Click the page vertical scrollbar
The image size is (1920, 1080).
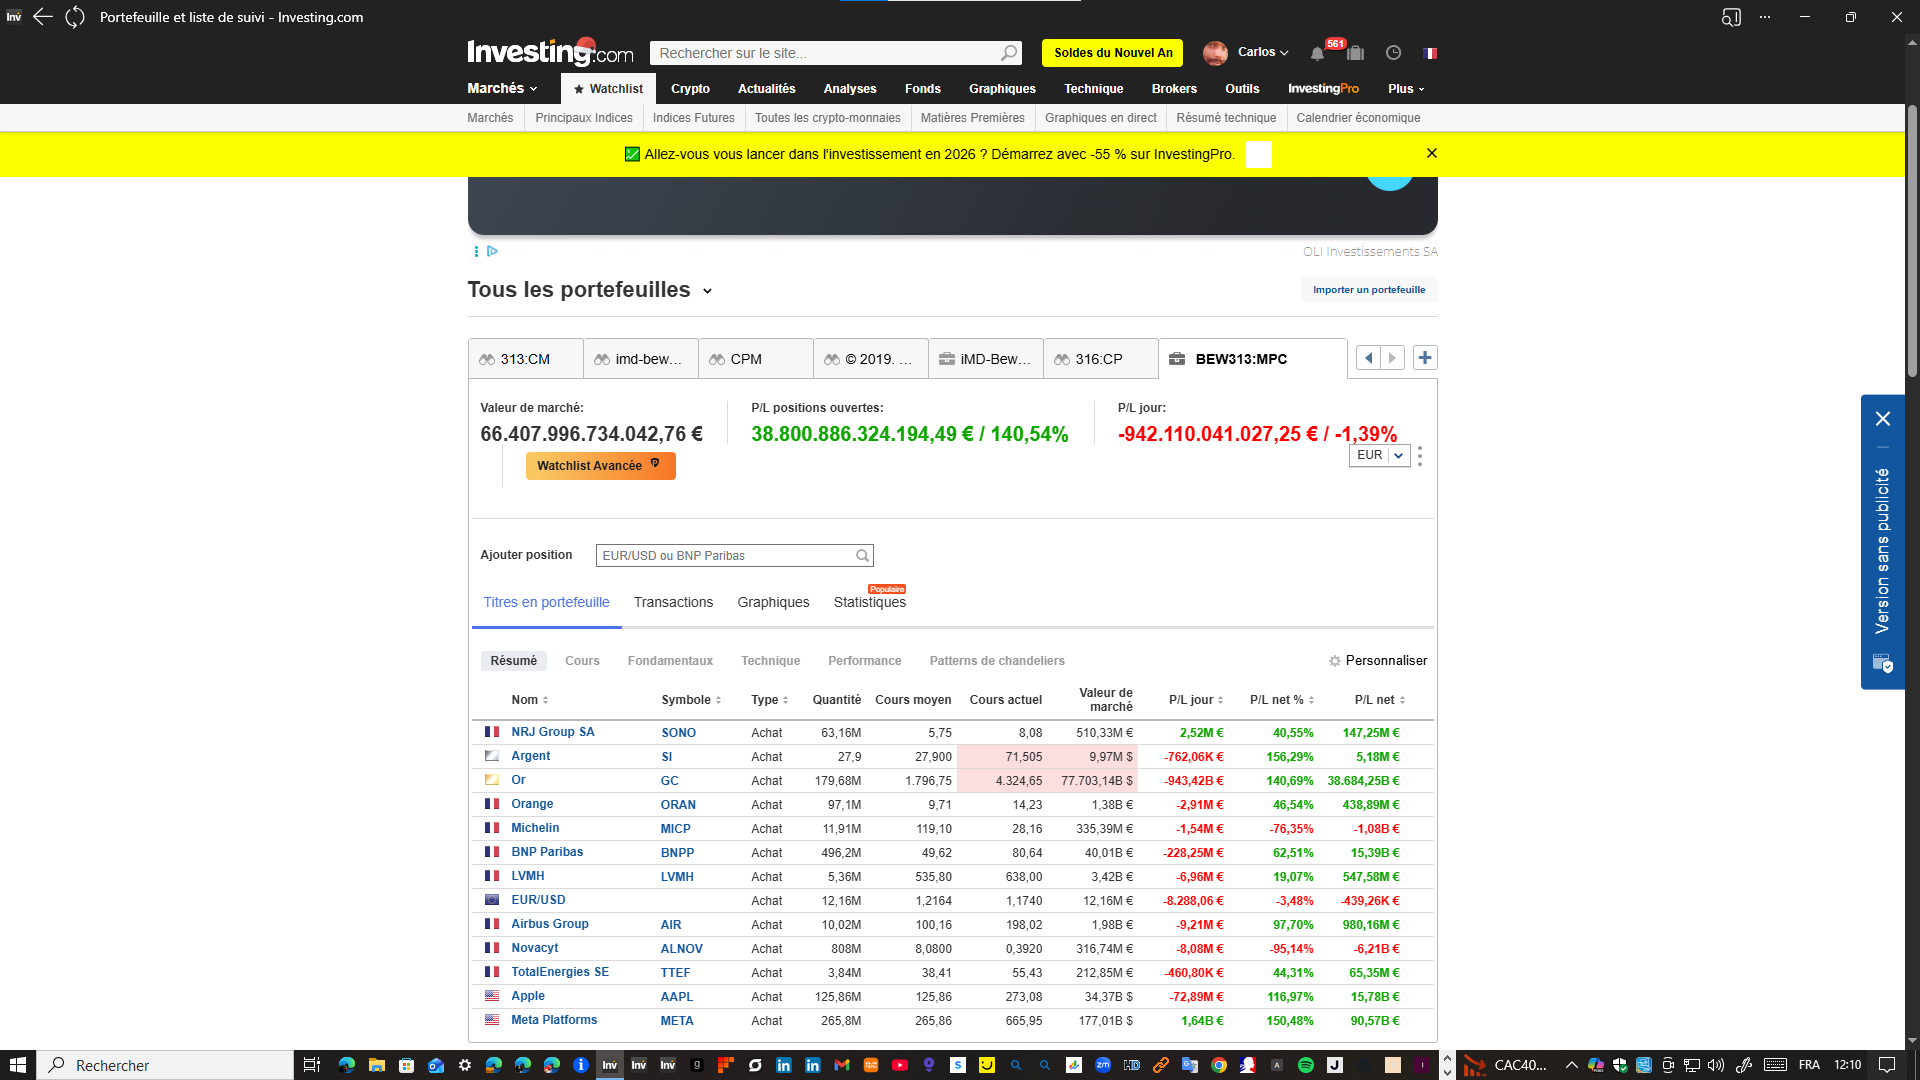tap(1912, 240)
